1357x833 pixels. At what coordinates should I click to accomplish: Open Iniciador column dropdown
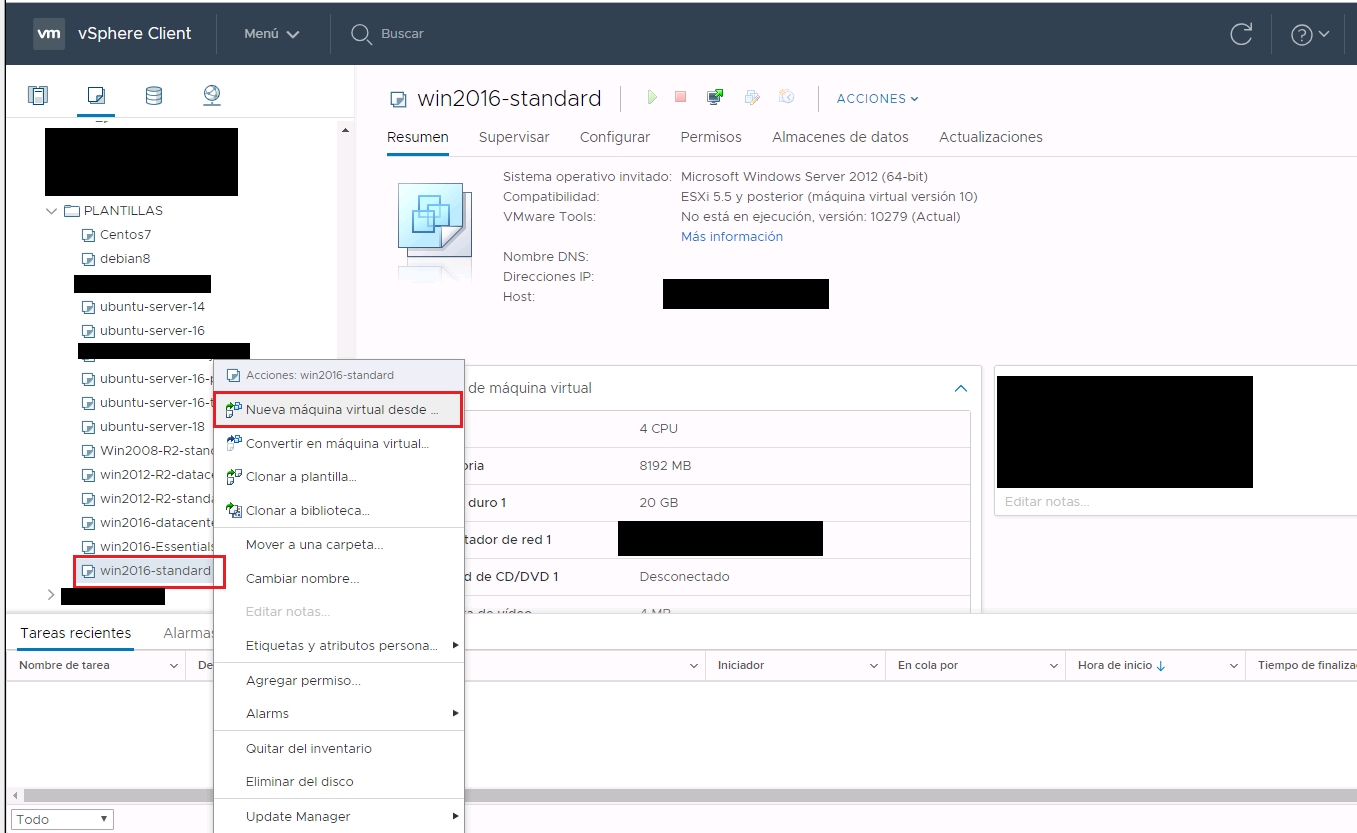pos(875,666)
